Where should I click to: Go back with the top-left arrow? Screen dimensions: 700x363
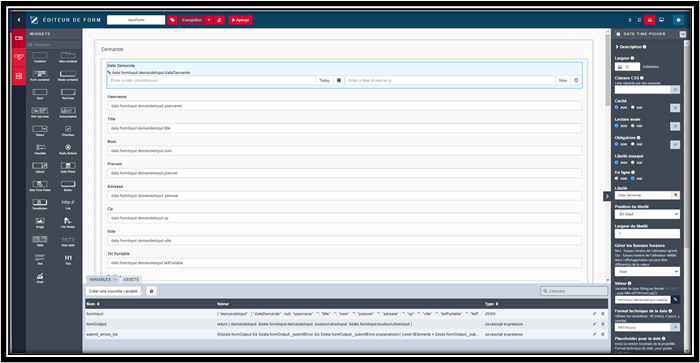[x=19, y=20]
